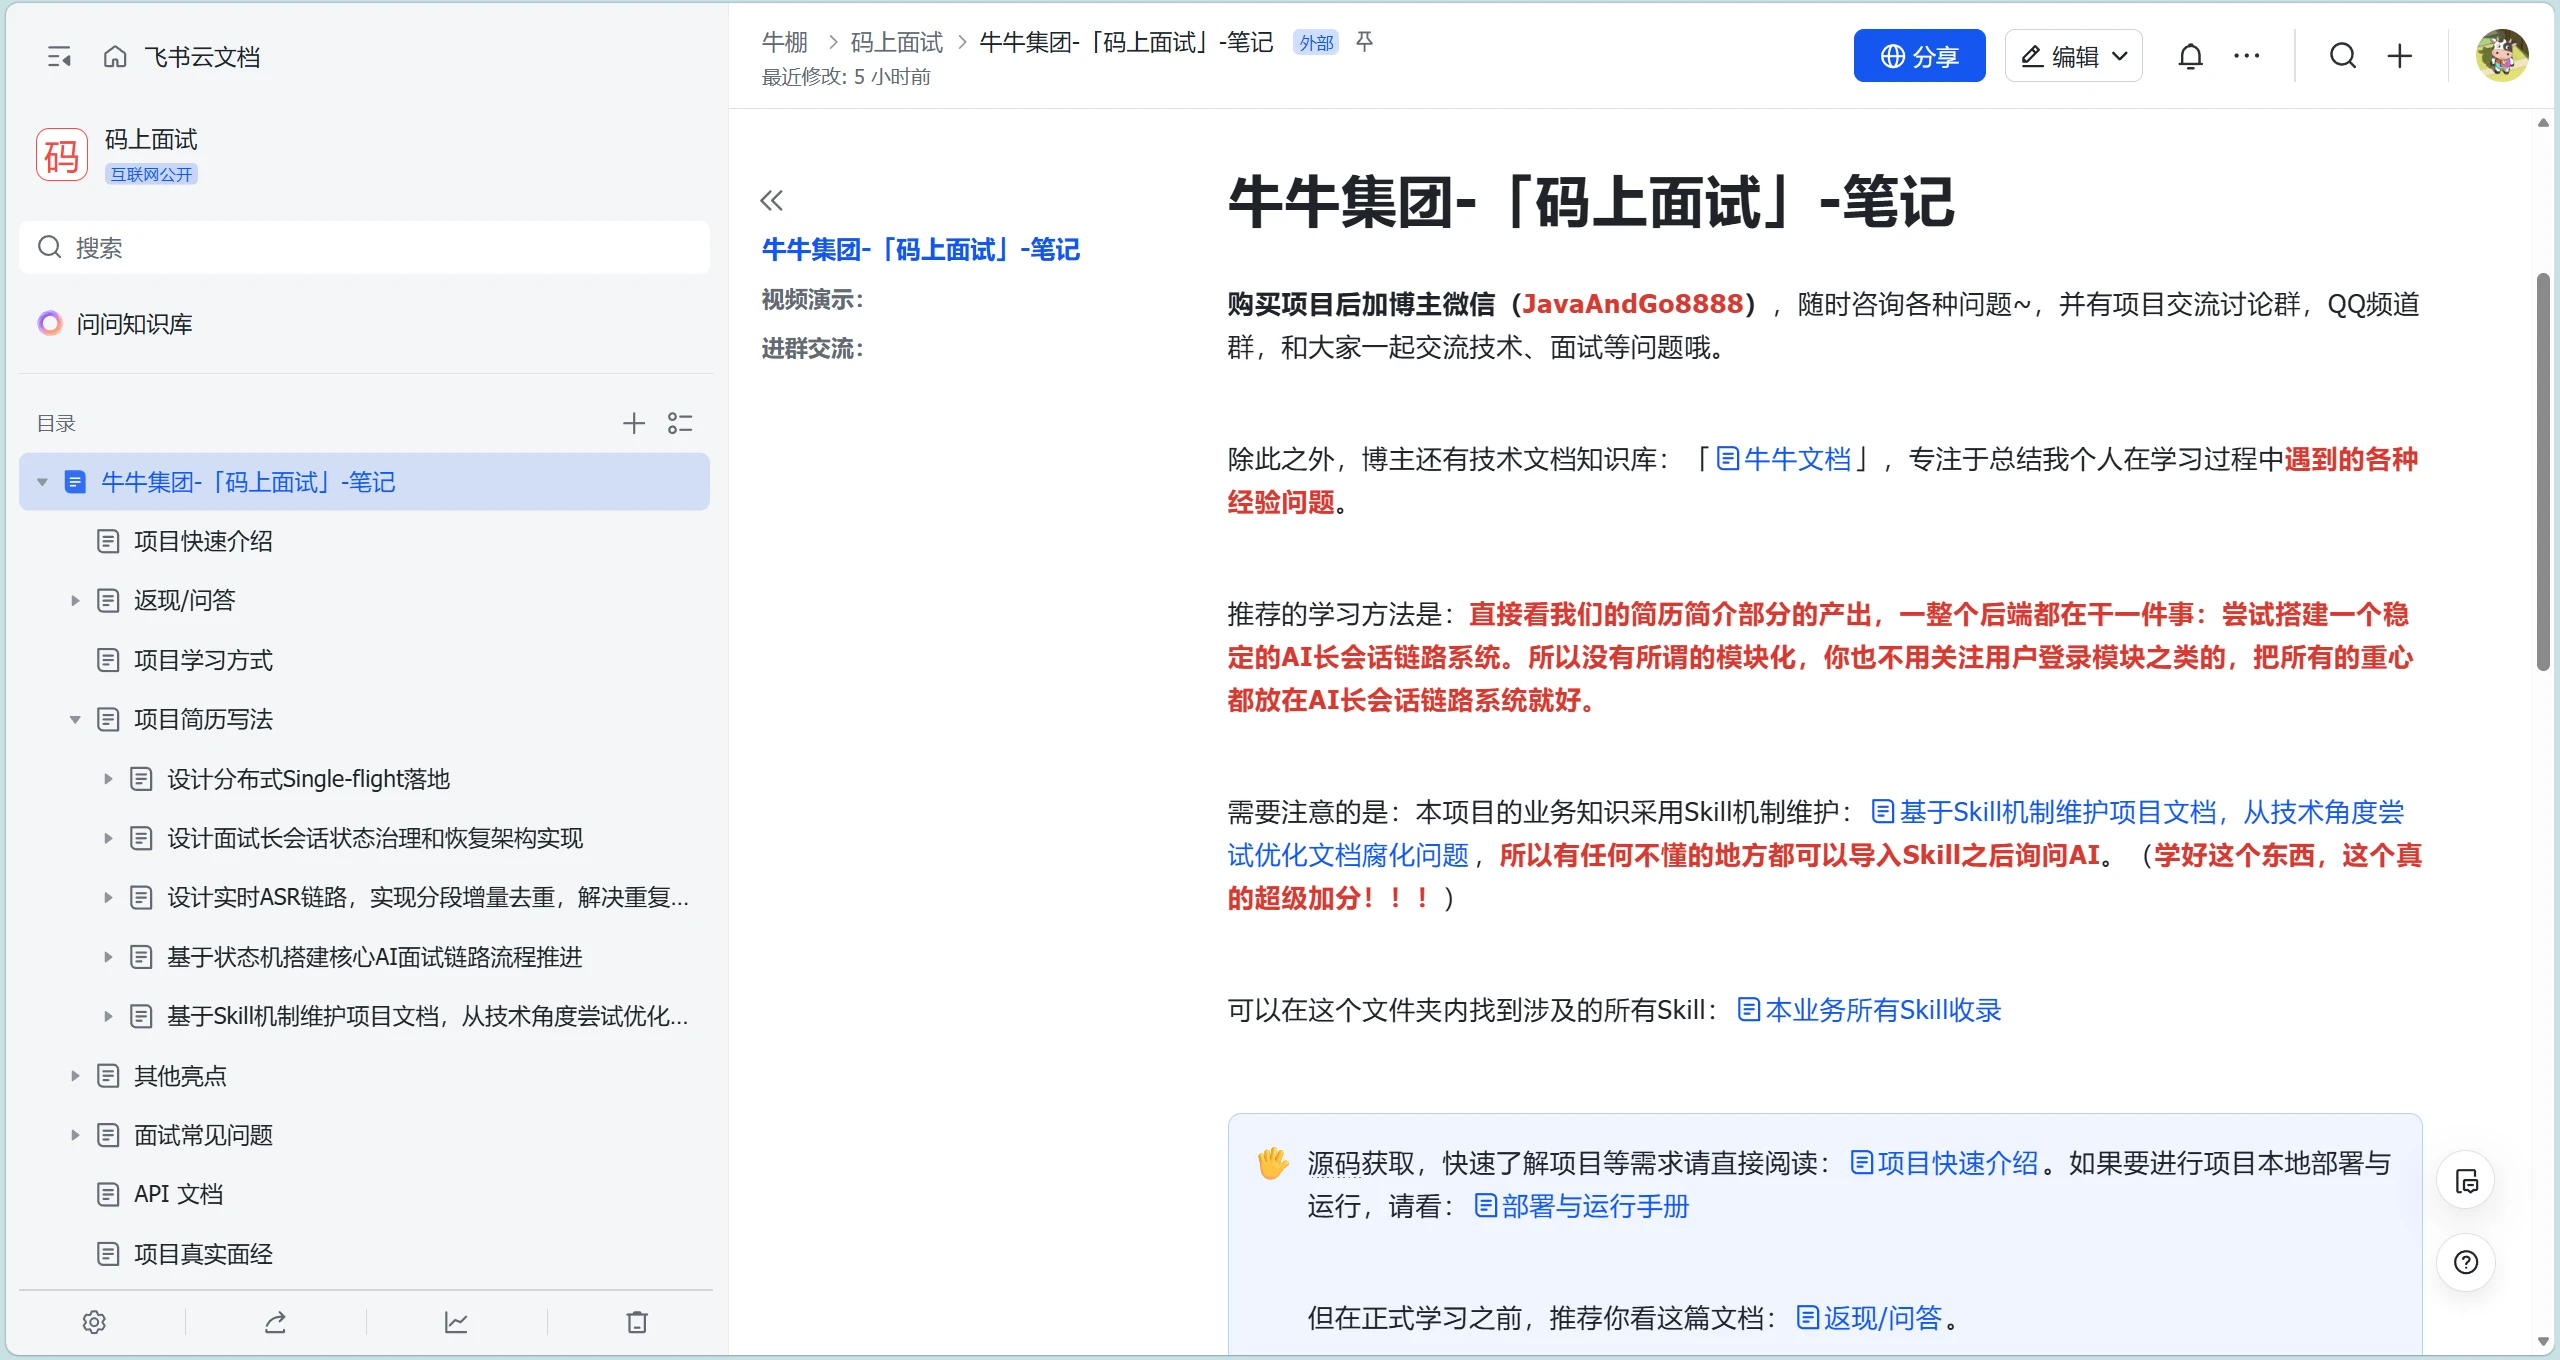Open notifications bell icon
The width and height of the screenshot is (2560, 1360).
coord(2190,56)
